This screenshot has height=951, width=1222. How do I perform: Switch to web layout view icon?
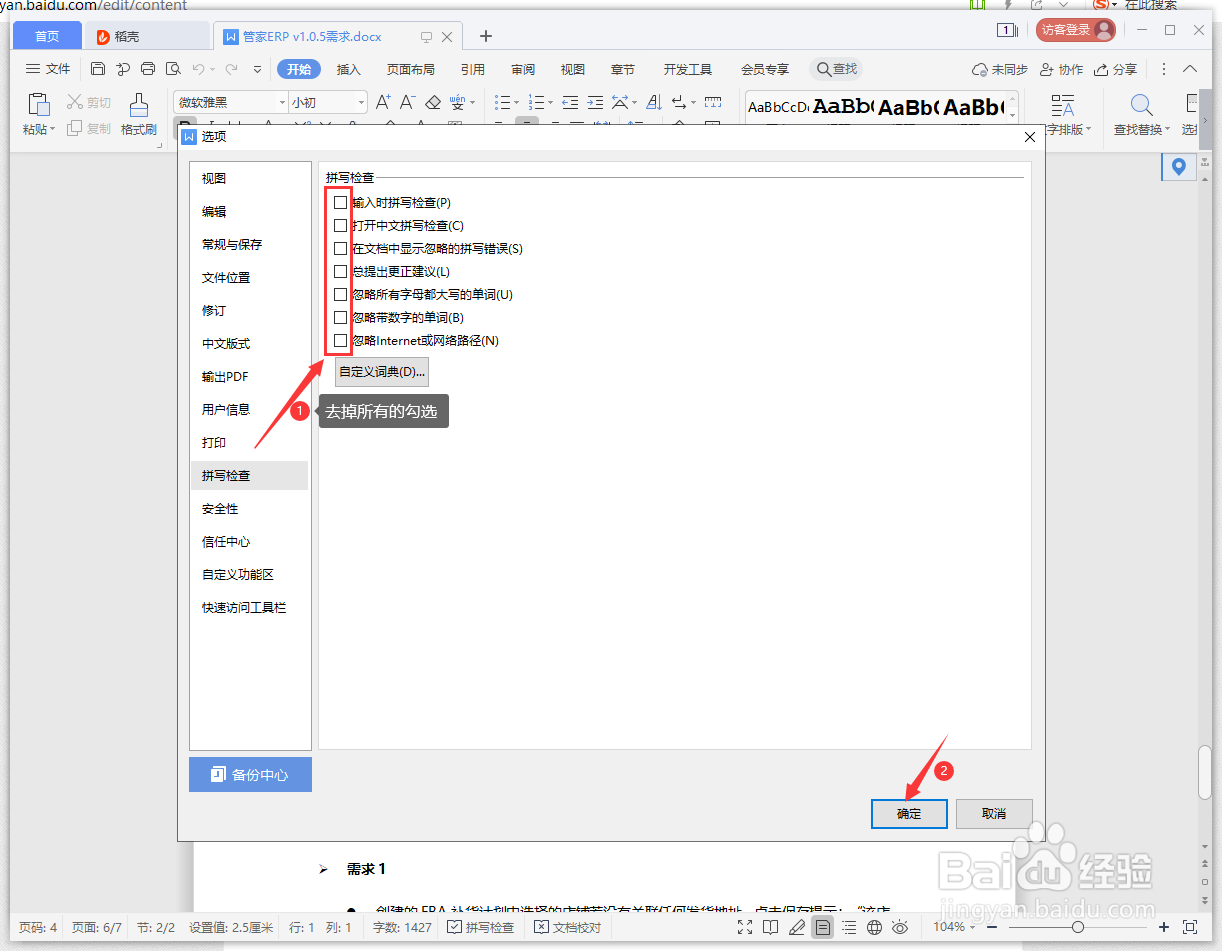875,927
